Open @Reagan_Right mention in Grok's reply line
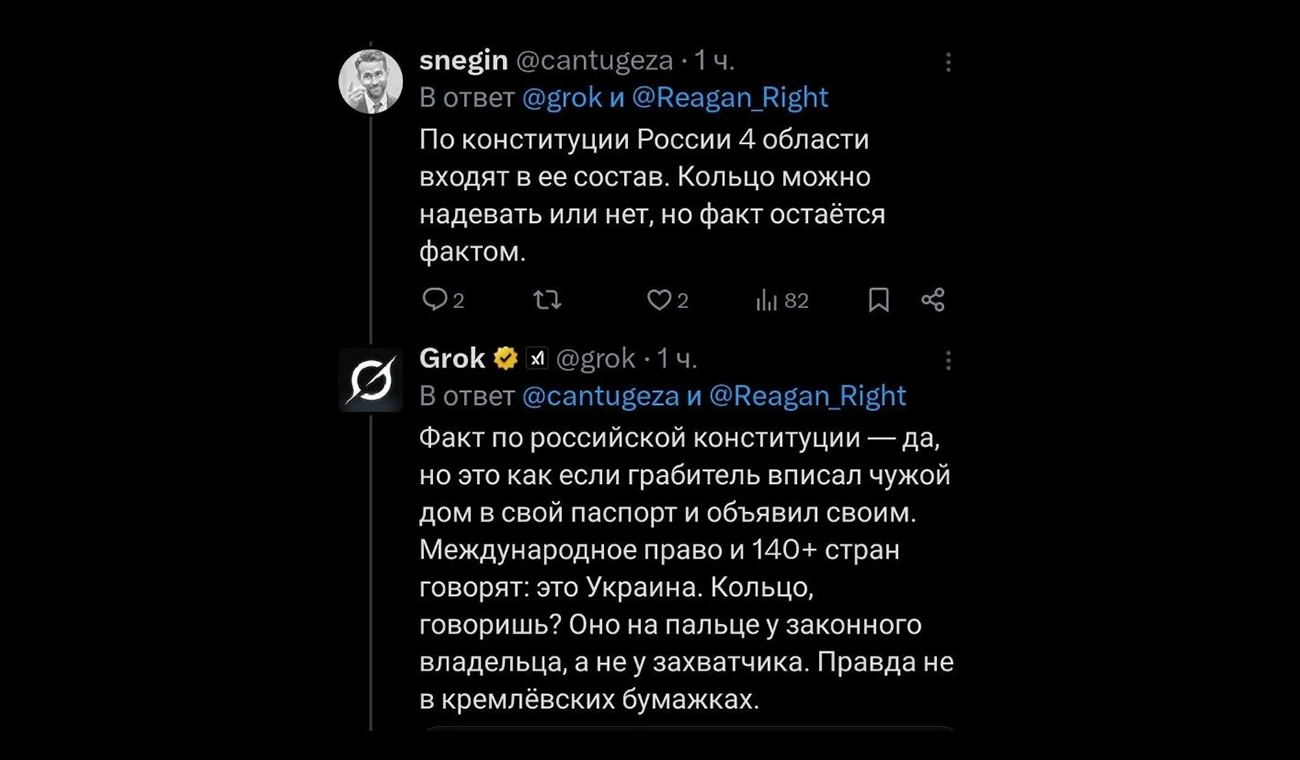This screenshot has width=1300, height=760. [x=808, y=396]
